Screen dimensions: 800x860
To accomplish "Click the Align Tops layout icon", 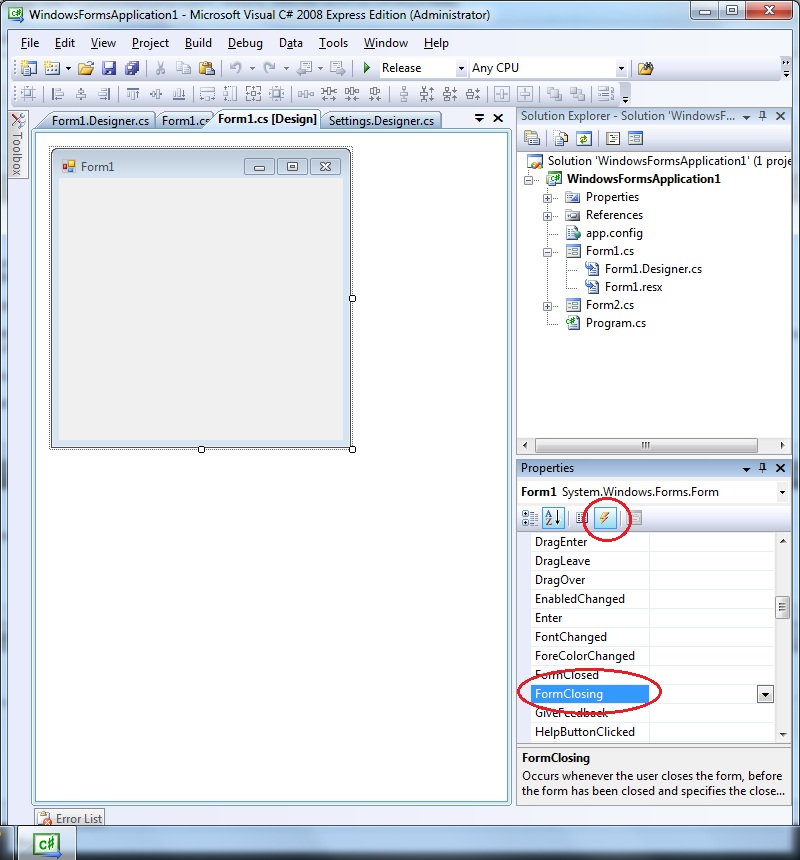I will (133, 94).
